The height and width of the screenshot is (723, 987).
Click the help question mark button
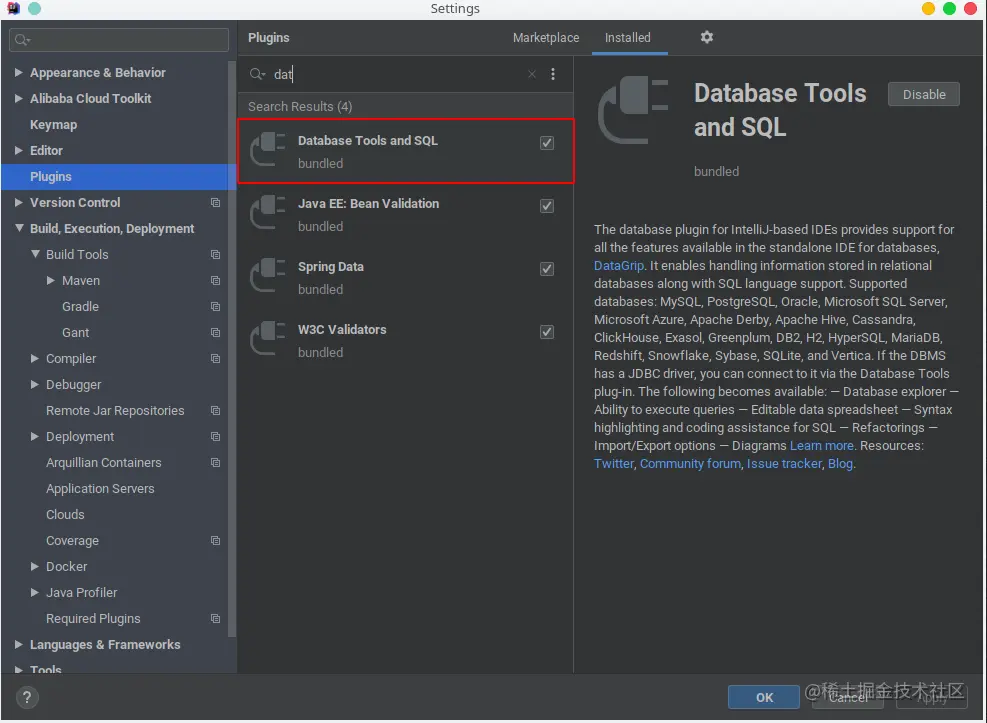point(26,697)
